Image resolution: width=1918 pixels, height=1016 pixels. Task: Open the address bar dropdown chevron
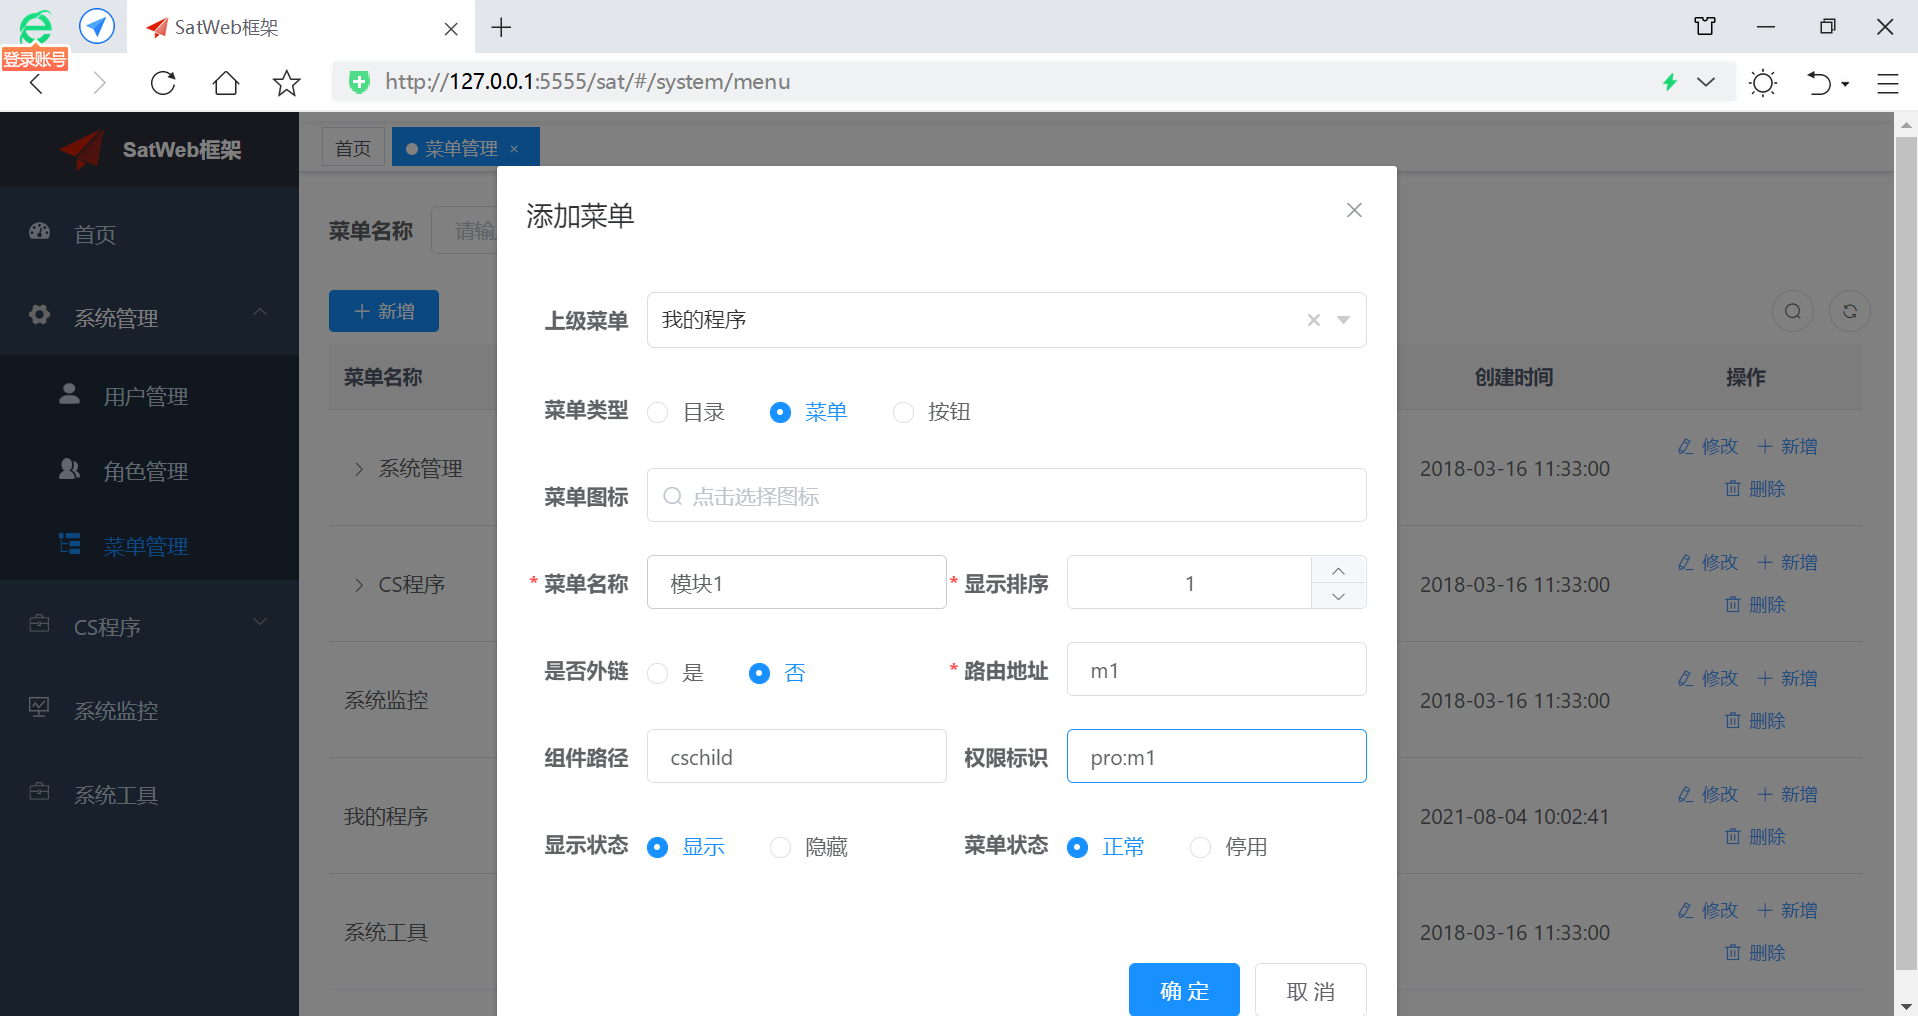(x=1706, y=82)
